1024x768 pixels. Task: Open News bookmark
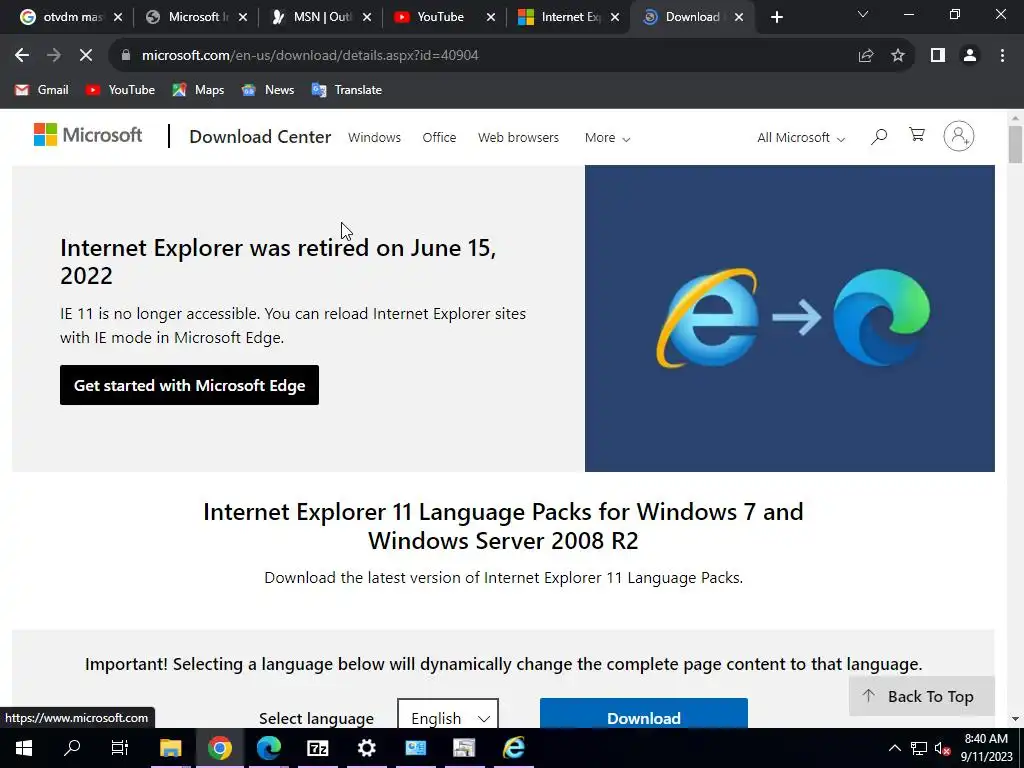(268, 90)
